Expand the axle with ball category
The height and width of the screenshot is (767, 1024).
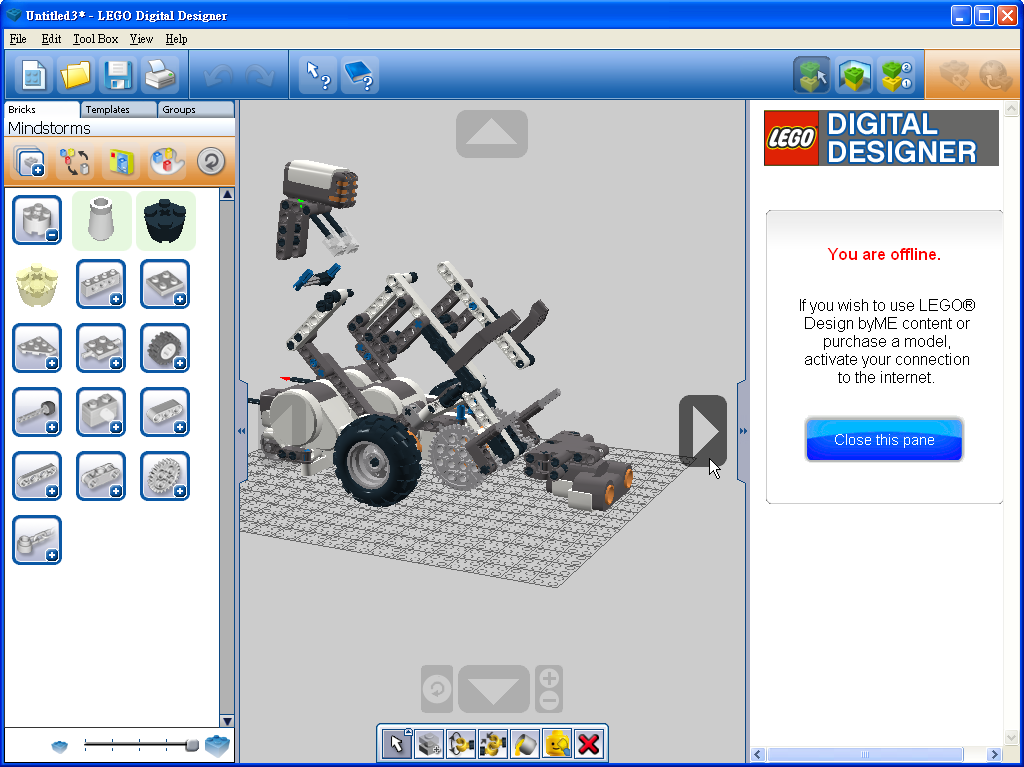point(37,412)
